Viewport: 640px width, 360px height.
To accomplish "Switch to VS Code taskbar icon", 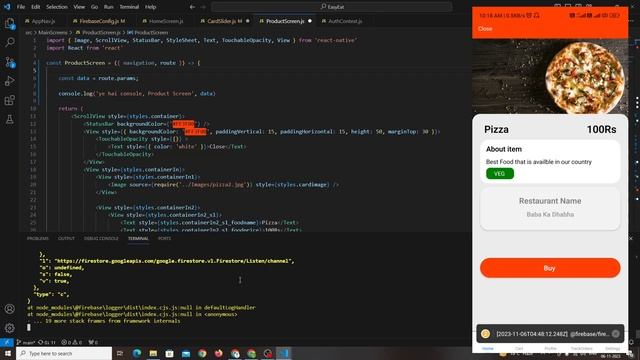I will point(284,353).
